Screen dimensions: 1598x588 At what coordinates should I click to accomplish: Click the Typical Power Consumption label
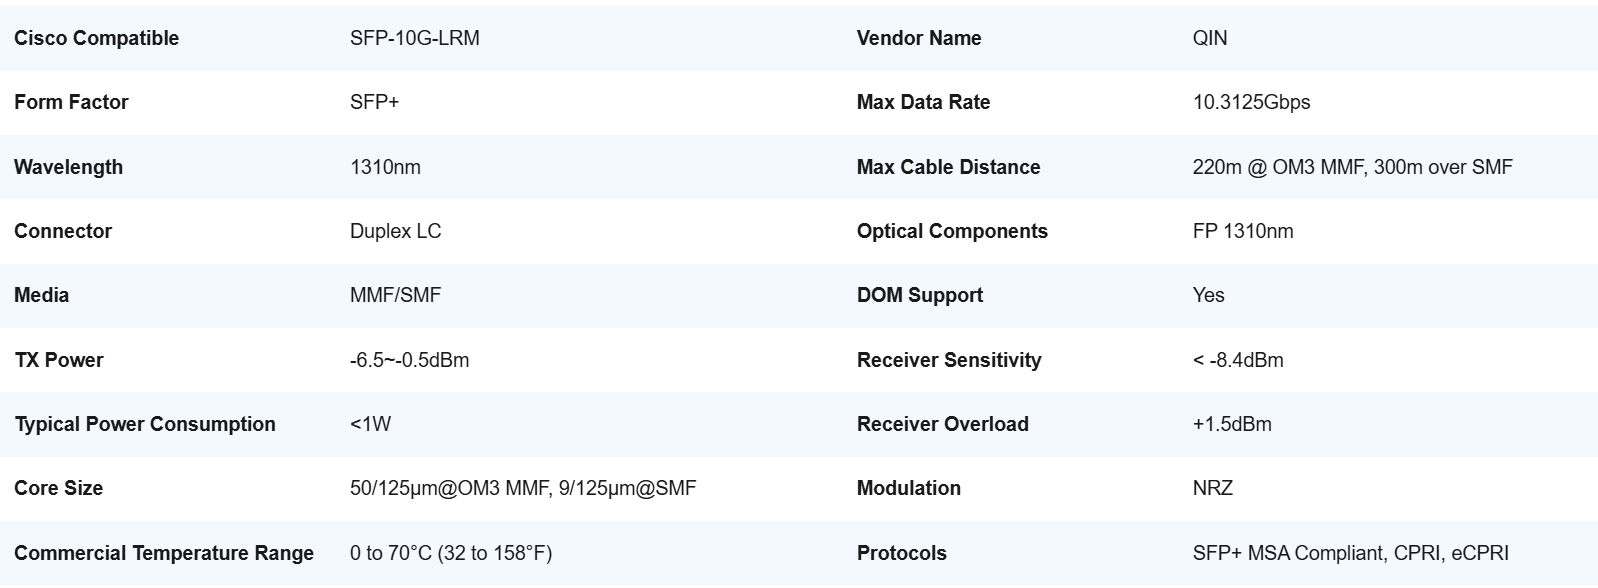(144, 424)
